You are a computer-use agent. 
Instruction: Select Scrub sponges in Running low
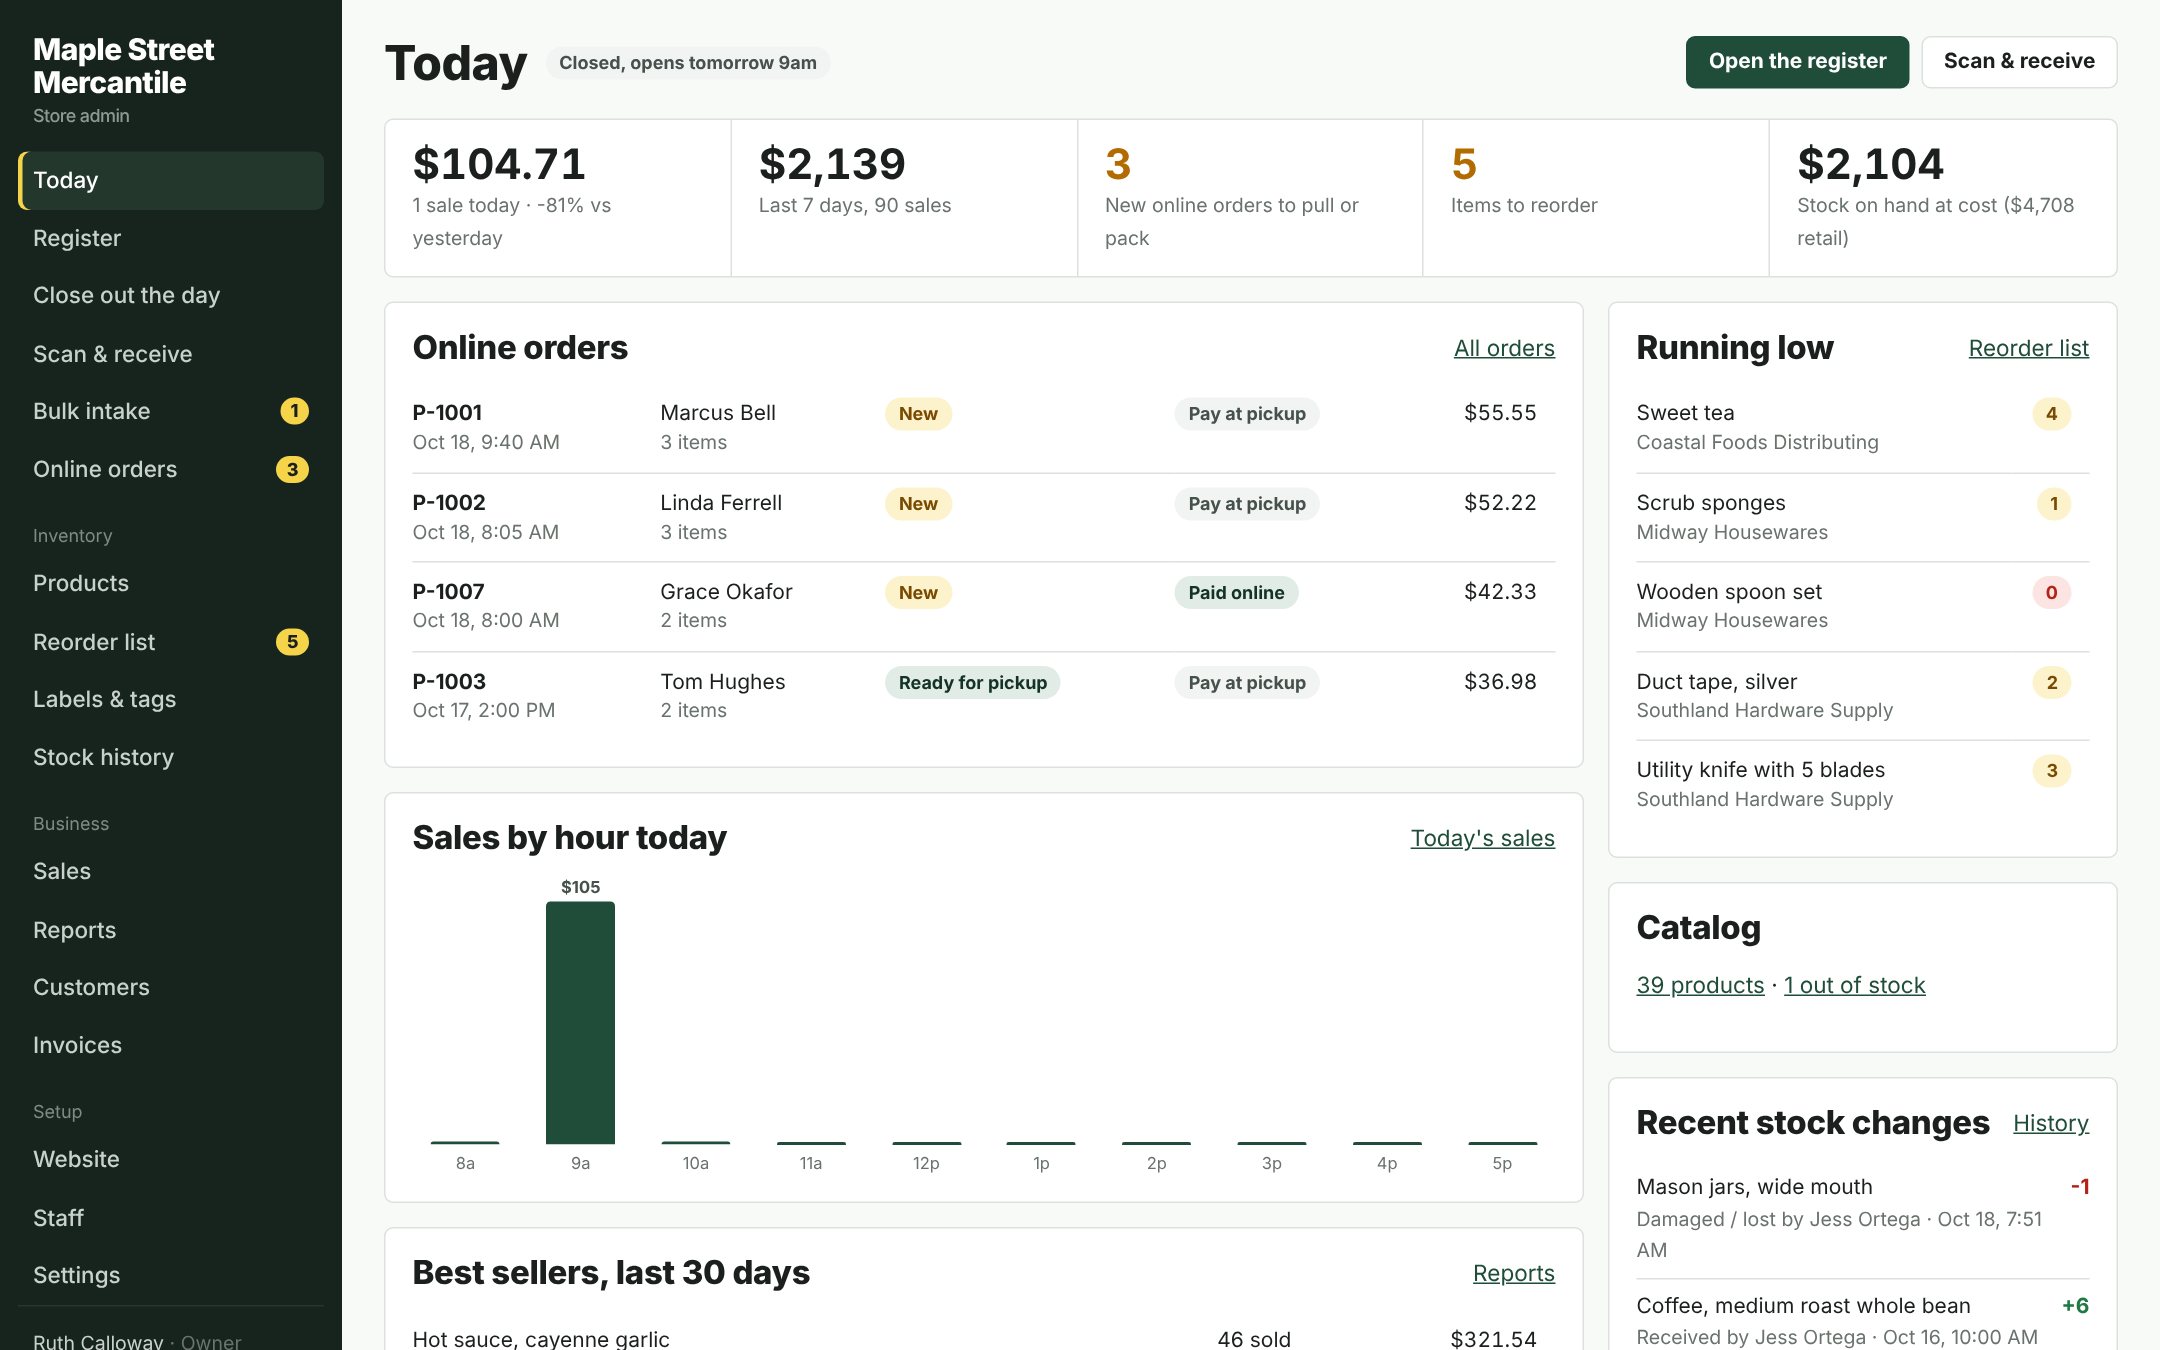1862,517
